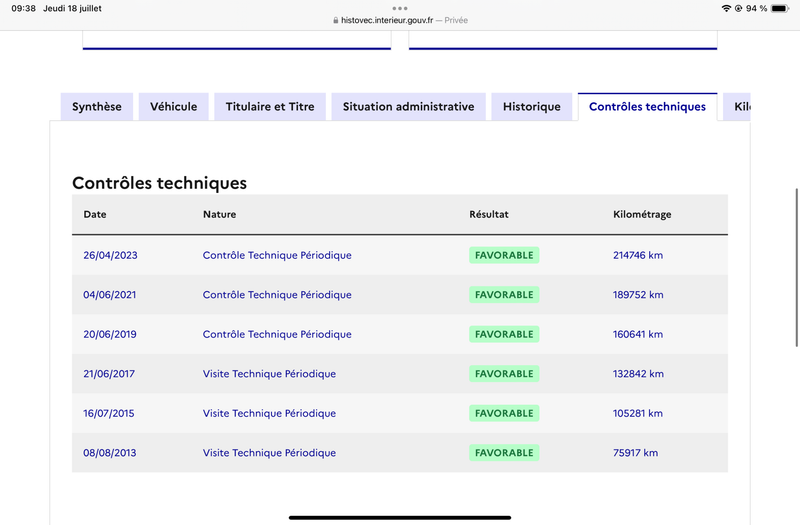Select the Situation administrative tab
800x525 pixels.
tap(409, 107)
